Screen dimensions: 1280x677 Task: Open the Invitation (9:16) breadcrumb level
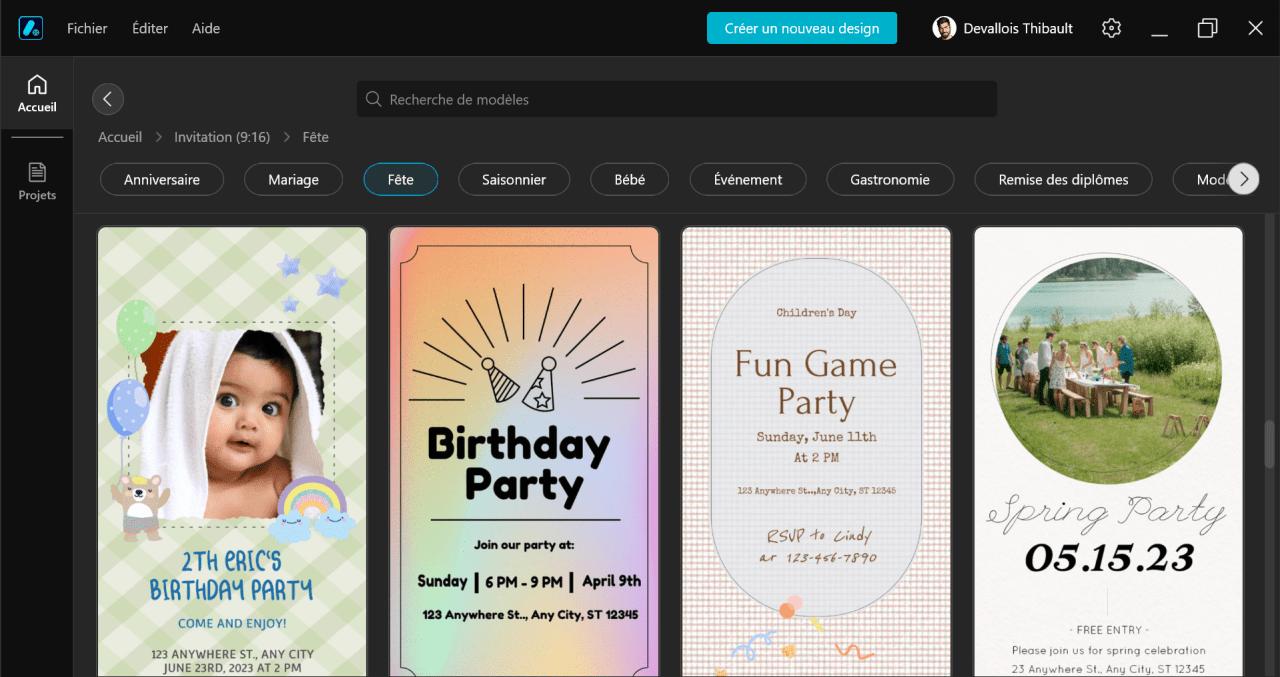point(222,137)
